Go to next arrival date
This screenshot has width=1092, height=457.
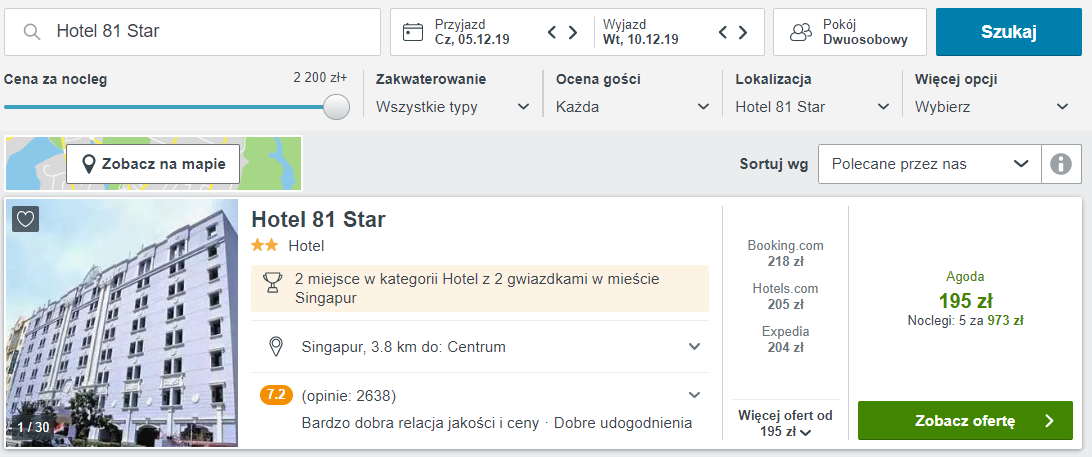[x=573, y=32]
